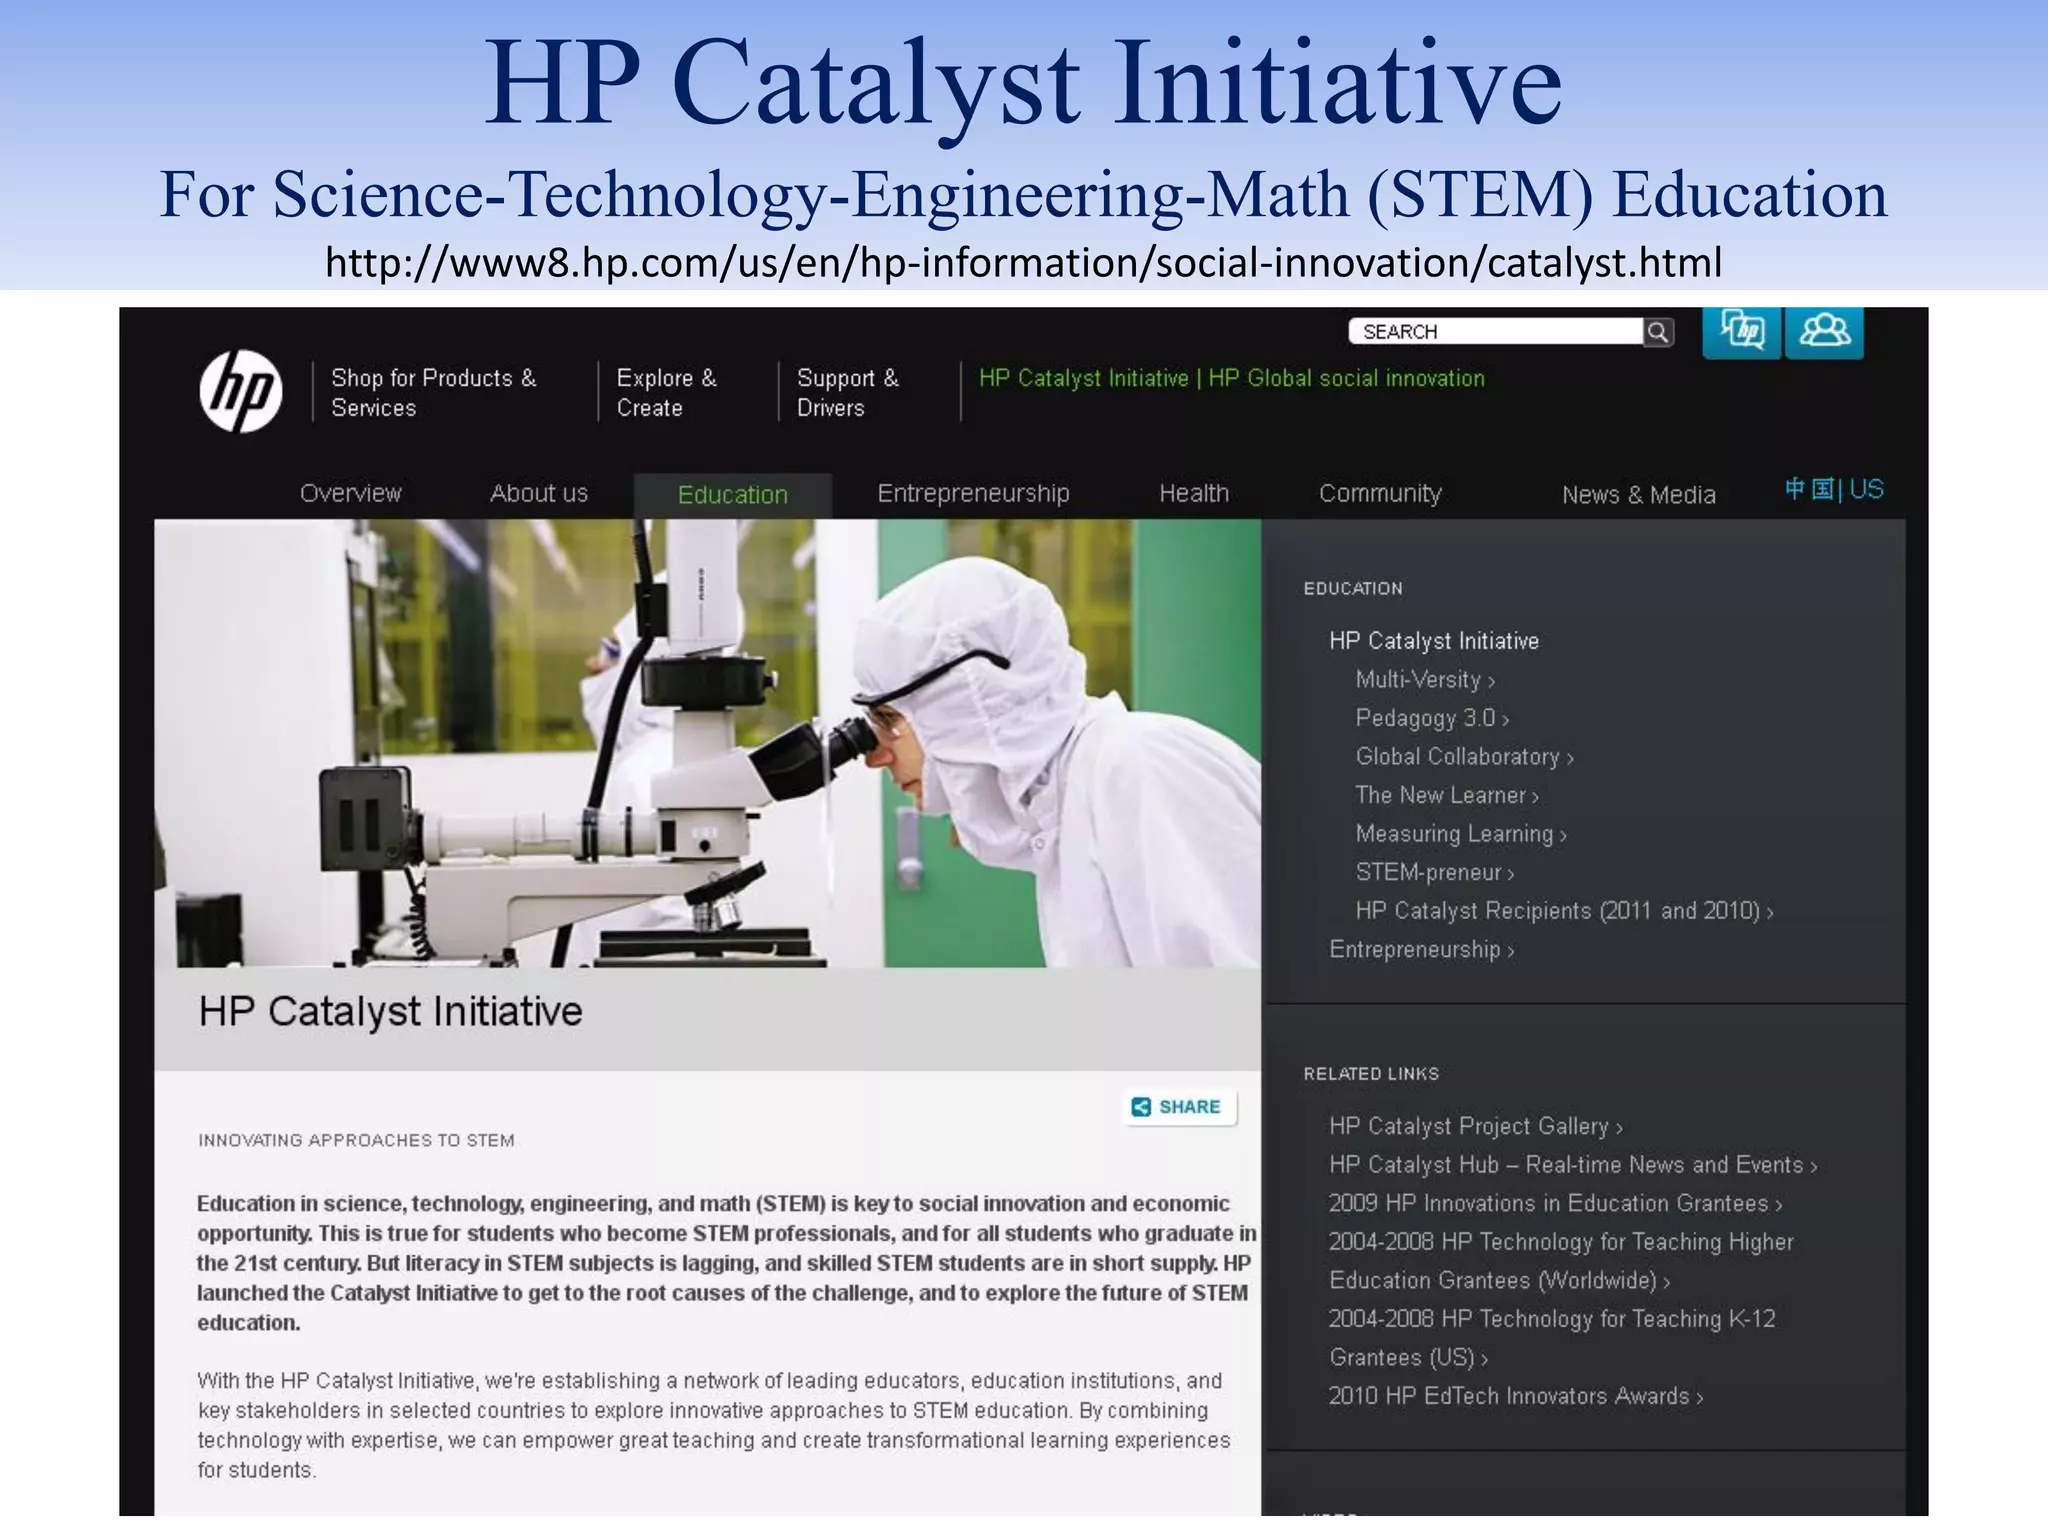2048x1536 pixels.
Task: Select the Health tab
Action: point(1194,493)
